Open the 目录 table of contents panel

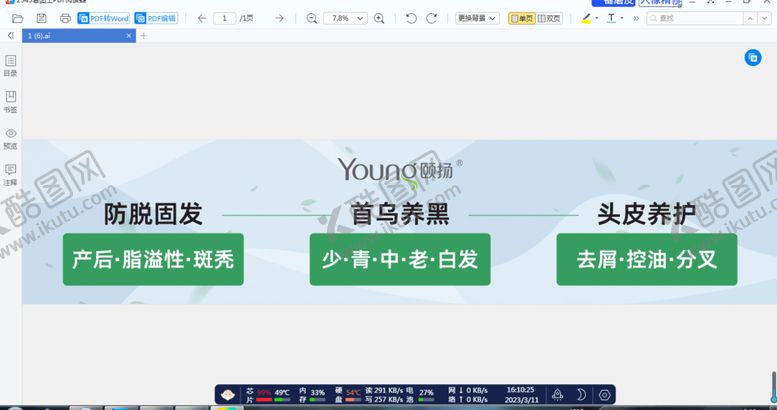pos(11,65)
